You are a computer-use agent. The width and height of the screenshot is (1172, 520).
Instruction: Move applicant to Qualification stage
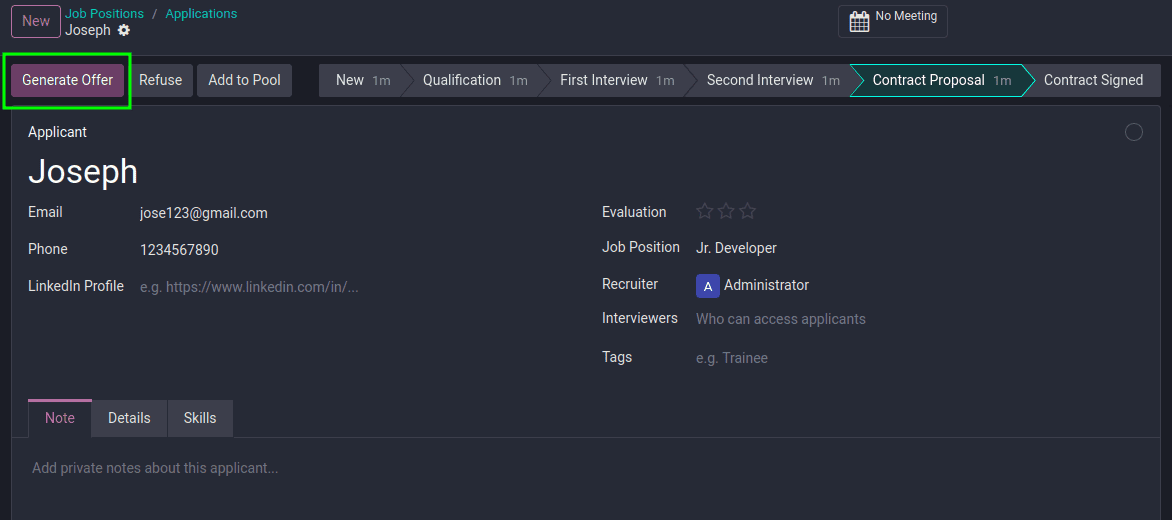[x=475, y=80]
